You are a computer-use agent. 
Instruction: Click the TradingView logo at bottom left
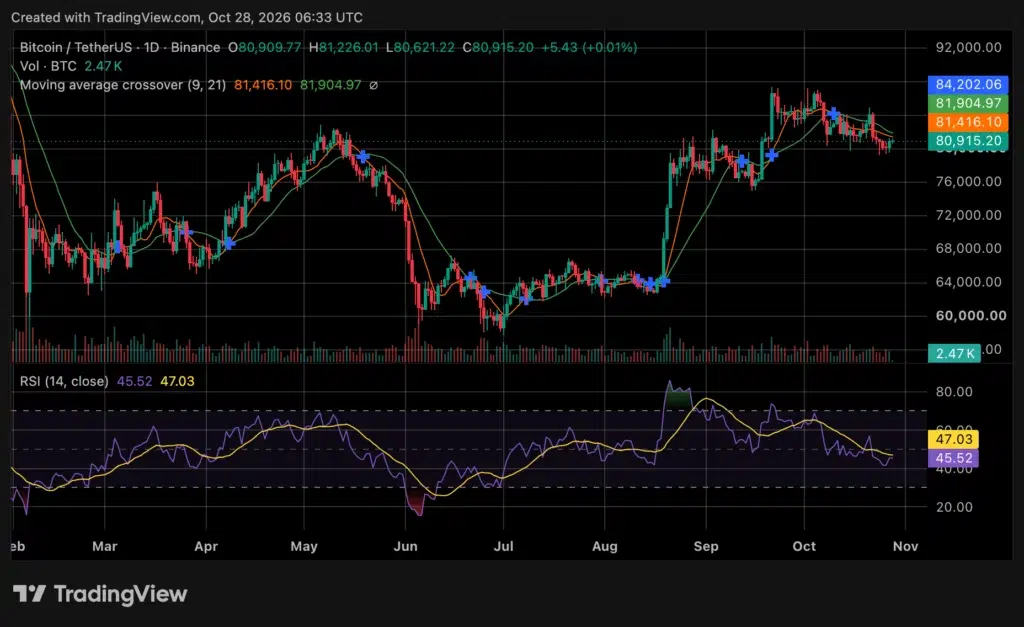point(100,594)
